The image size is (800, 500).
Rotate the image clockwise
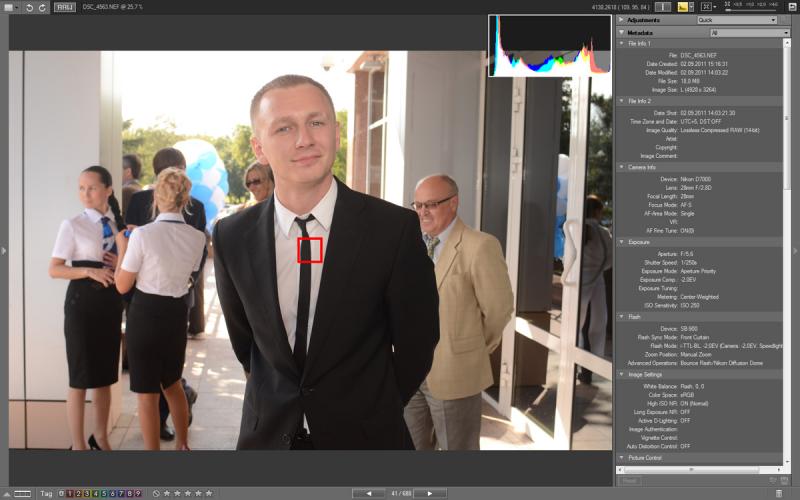pyautogui.click(x=42, y=7)
